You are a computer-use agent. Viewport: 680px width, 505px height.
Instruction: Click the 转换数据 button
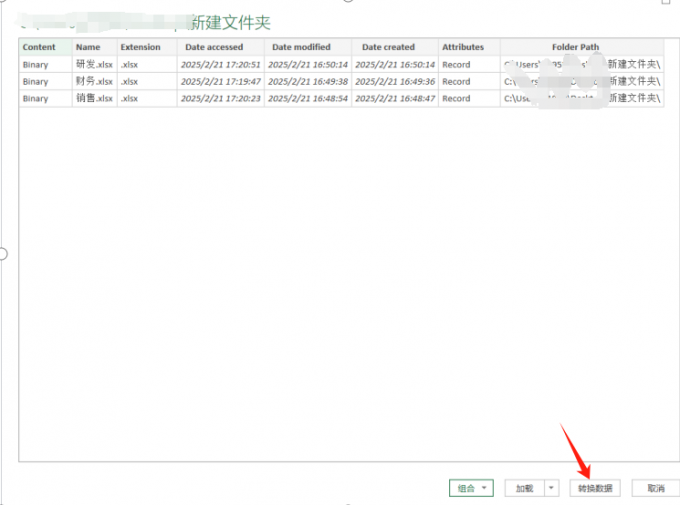(x=596, y=488)
